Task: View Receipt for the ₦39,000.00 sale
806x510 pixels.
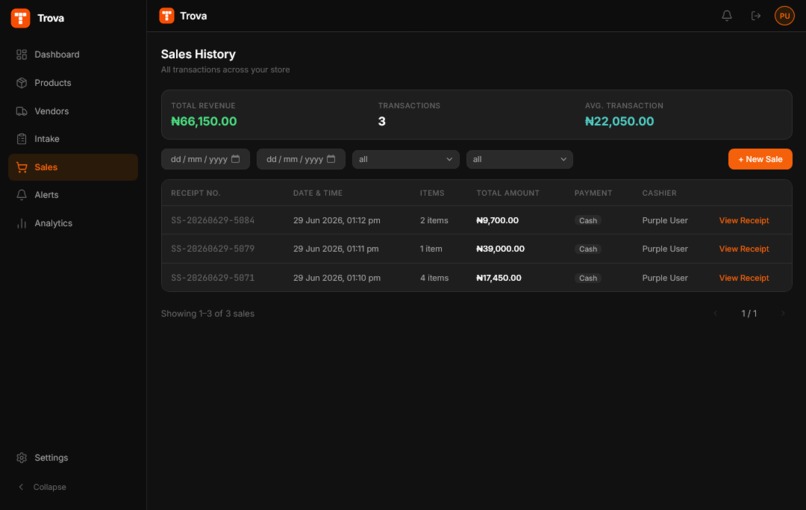Action: [744, 249]
